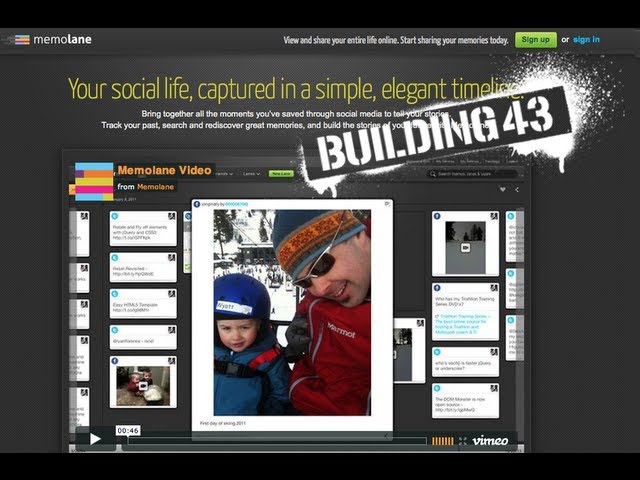Play the kids video thumbnail in the left column
640x480 pixels.
click(x=143, y=386)
